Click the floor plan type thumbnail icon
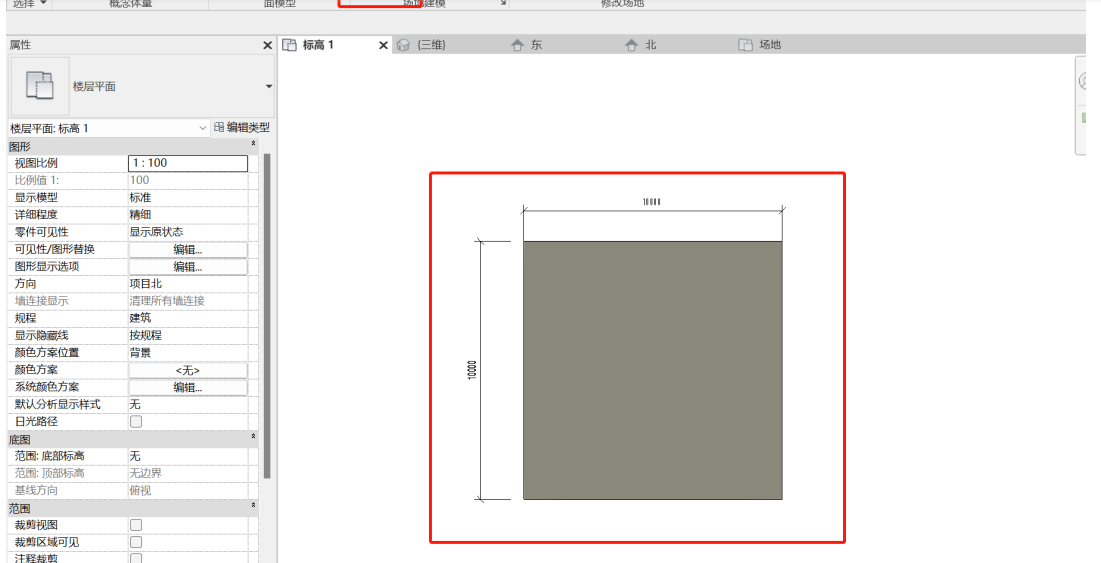The height and width of the screenshot is (563, 1101). pyautogui.click(x=39, y=86)
